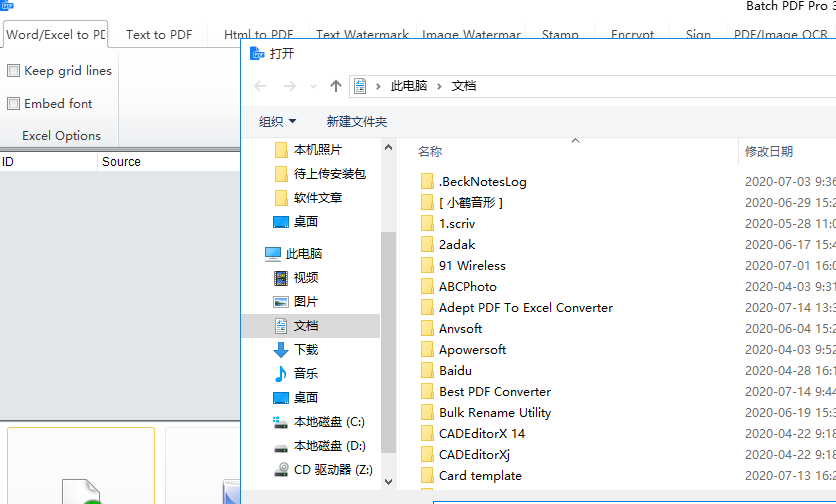This screenshot has height=504, width=836.
Task: Open the 组织 dropdown menu
Action: coord(277,122)
